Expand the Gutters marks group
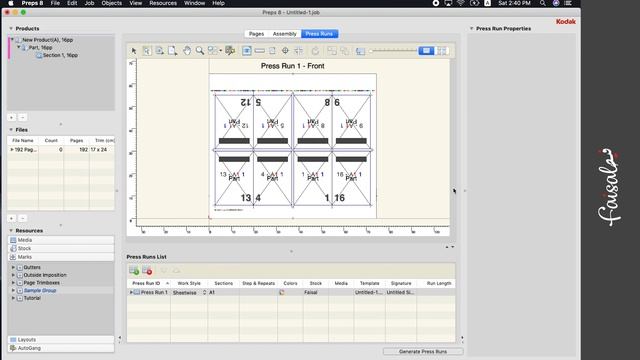 pos(13,267)
